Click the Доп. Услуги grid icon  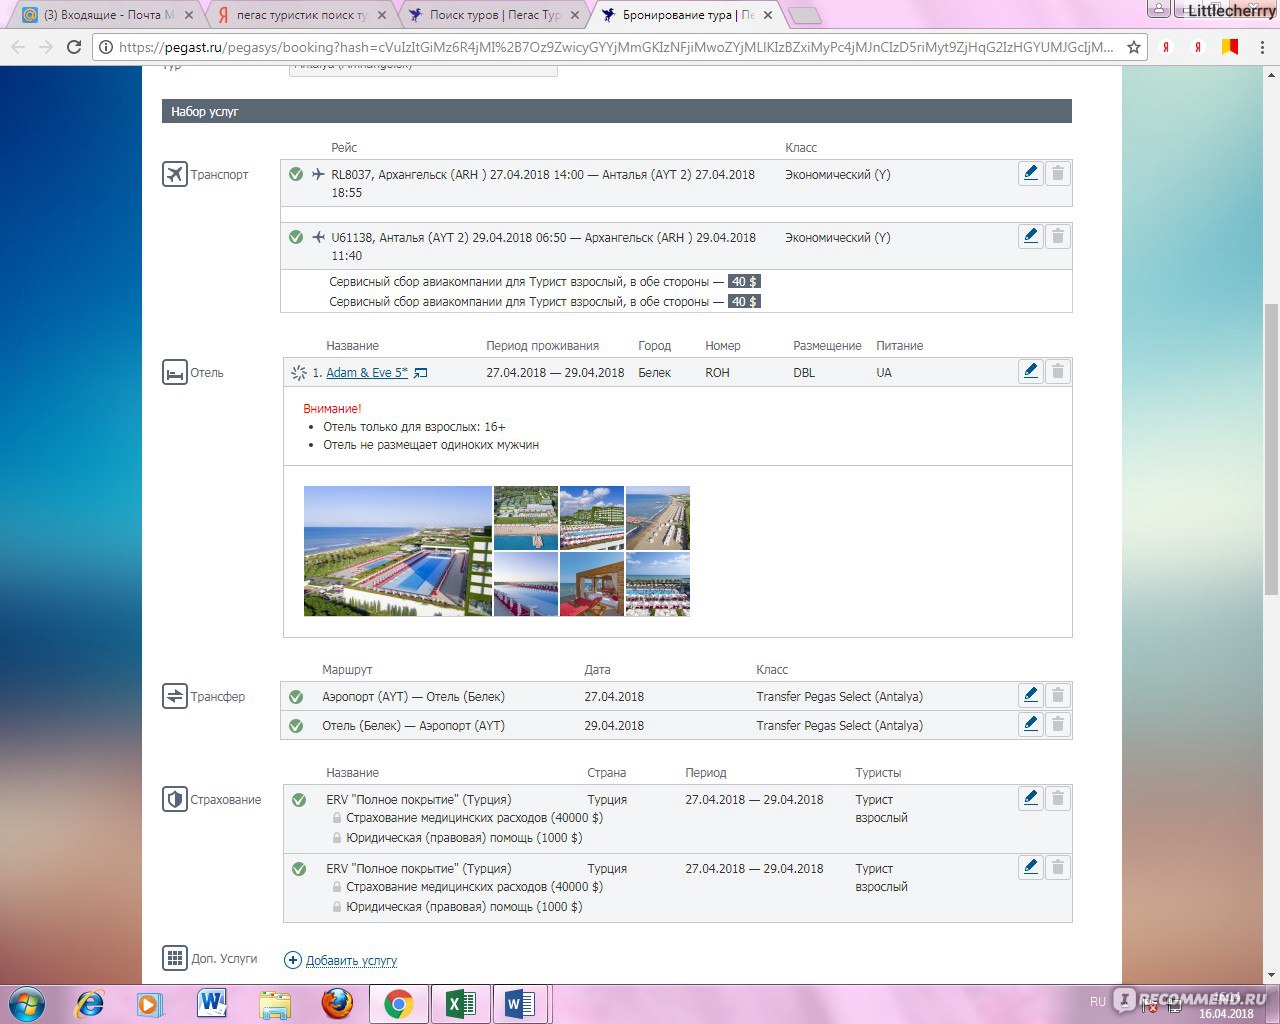[x=175, y=958]
